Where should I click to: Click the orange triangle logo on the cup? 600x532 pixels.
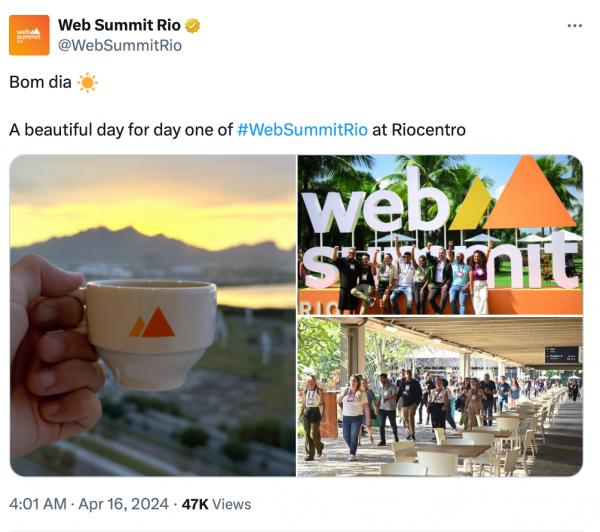coord(152,322)
